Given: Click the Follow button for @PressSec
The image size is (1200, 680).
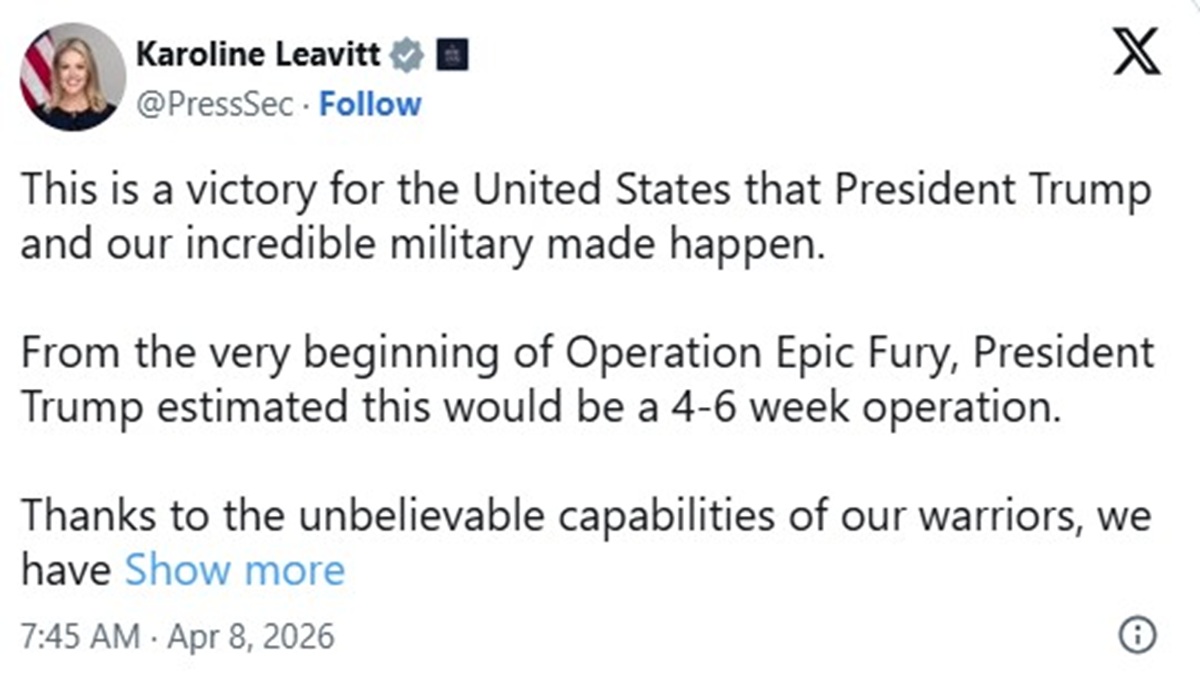Looking at the screenshot, I should 369,103.
